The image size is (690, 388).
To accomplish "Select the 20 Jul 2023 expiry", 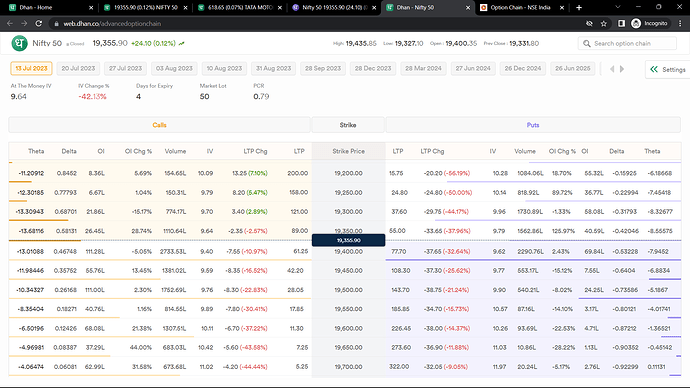I will [78, 69].
